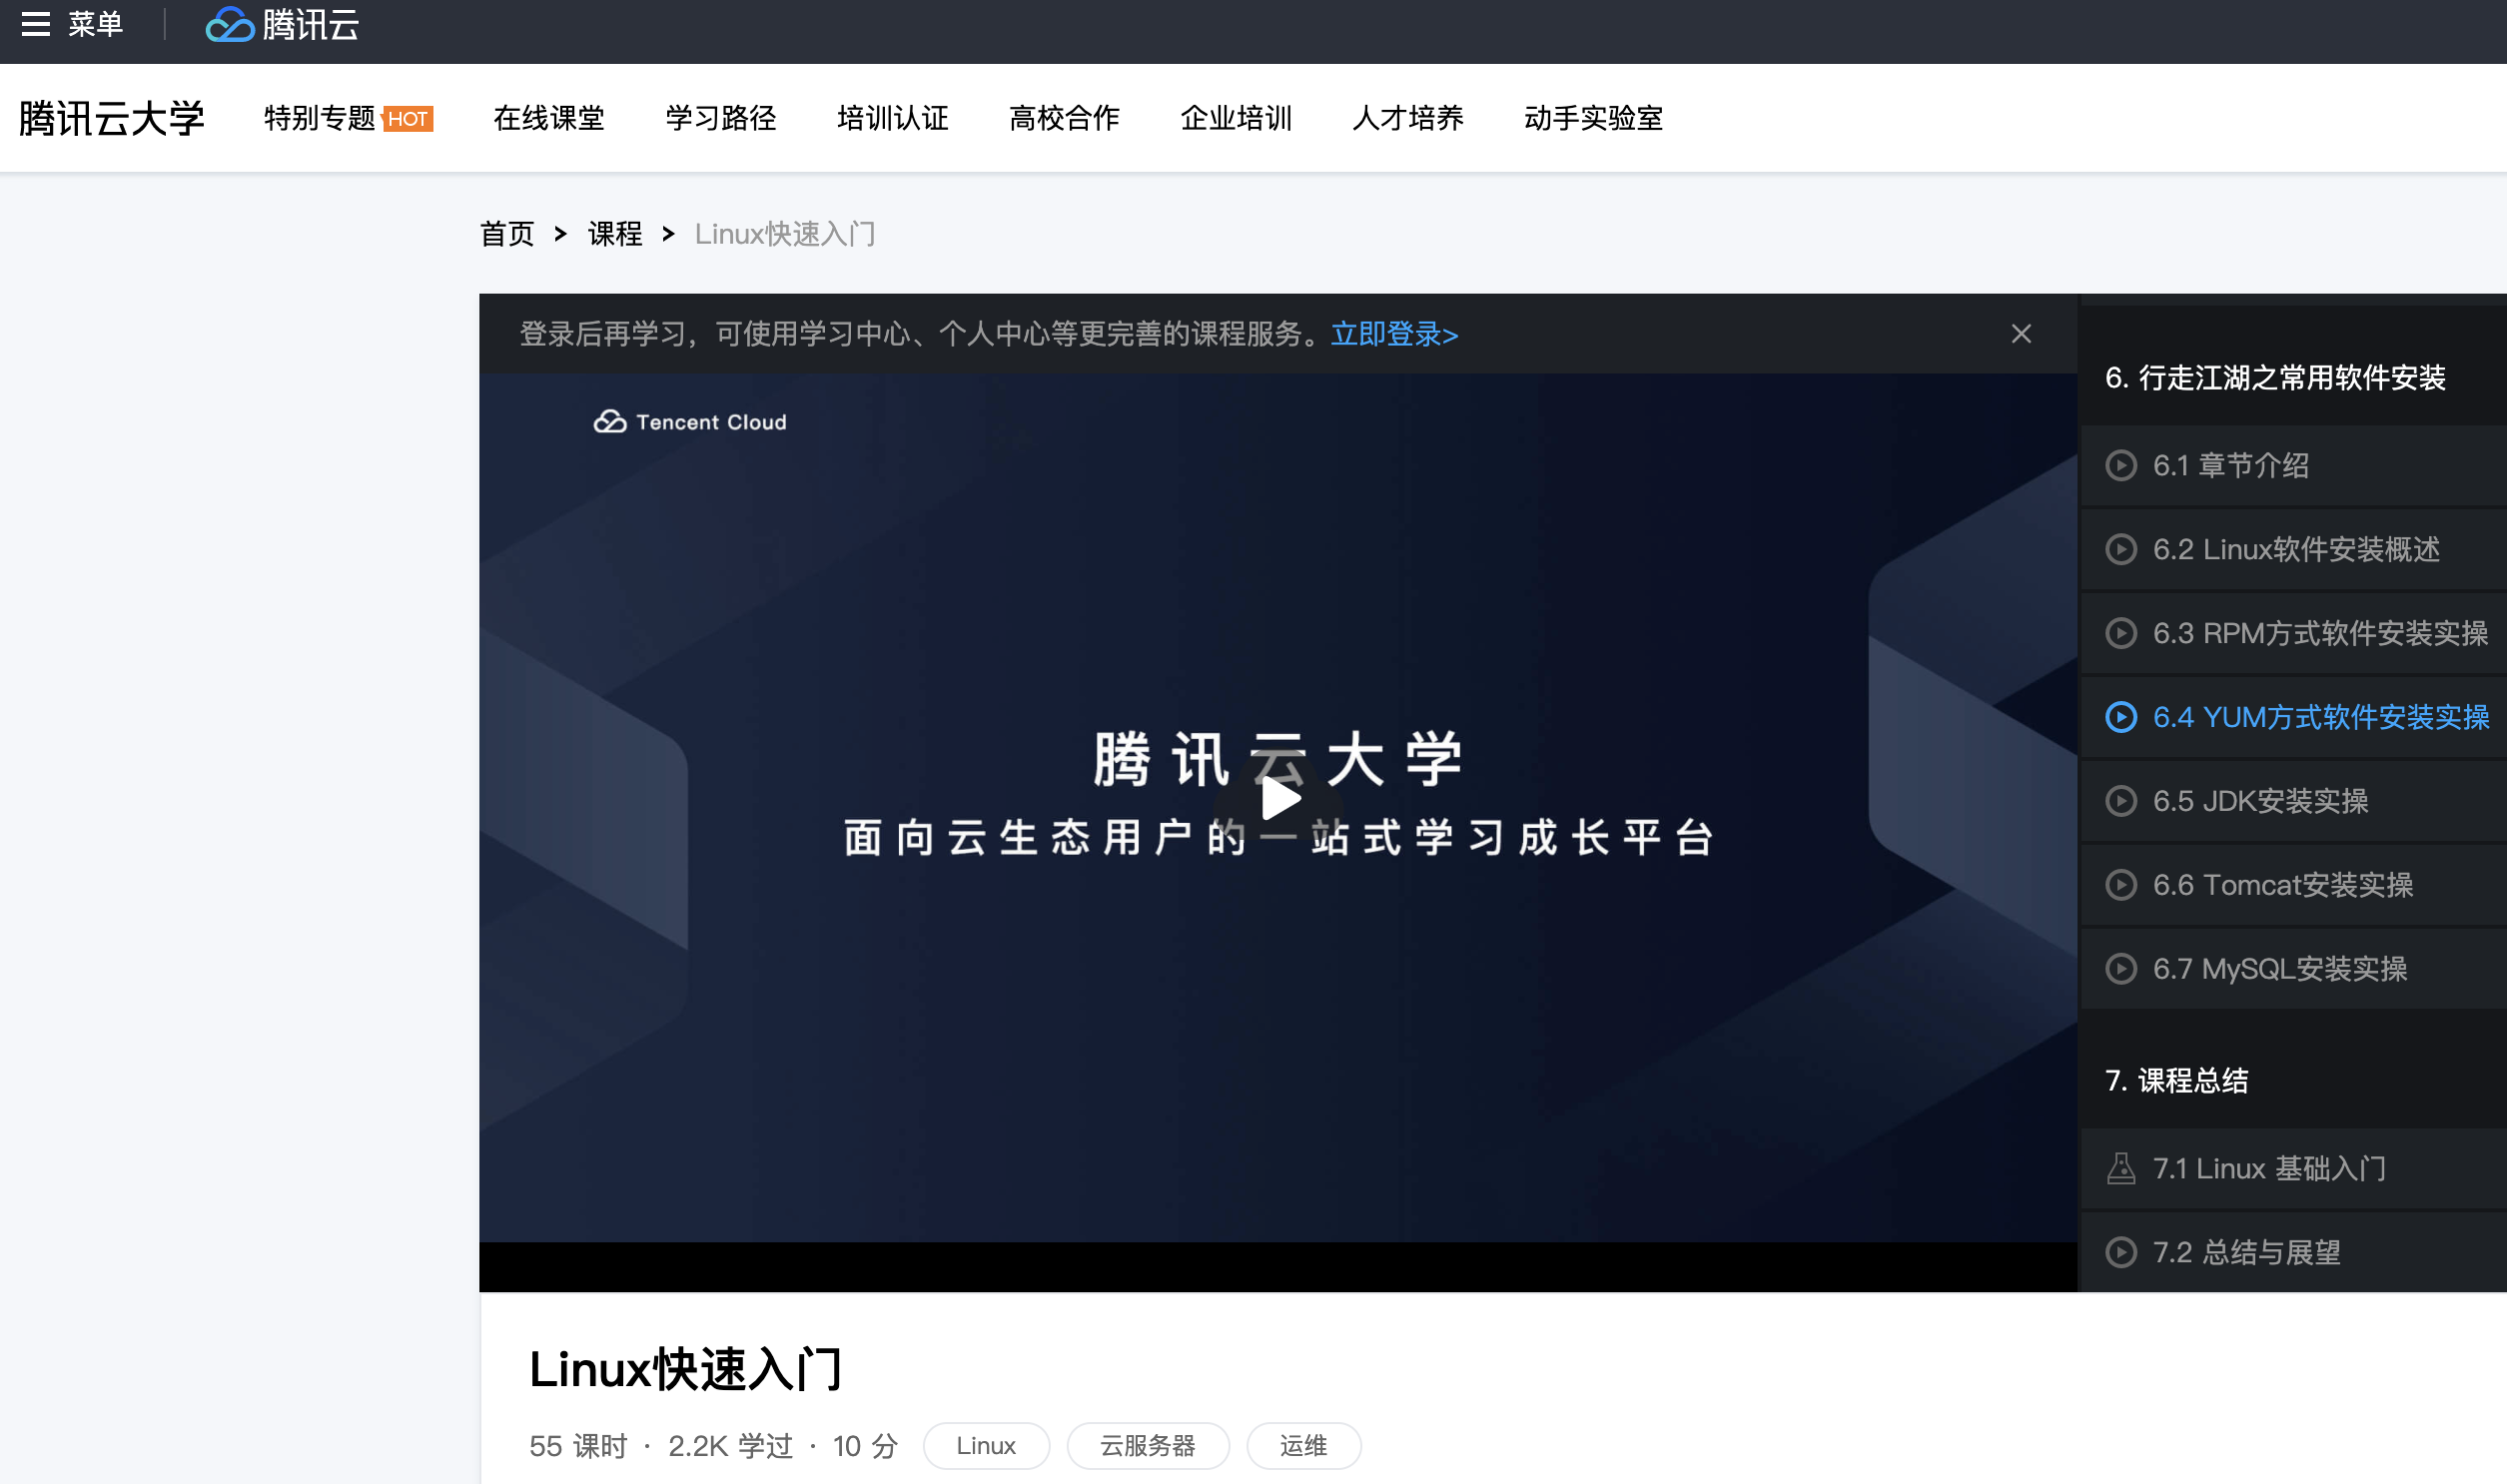Viewport: 2507px width, 1484px height.
Task: Click the 运维 tag
Action: pyautogui.click(x=1304, y=1447)
